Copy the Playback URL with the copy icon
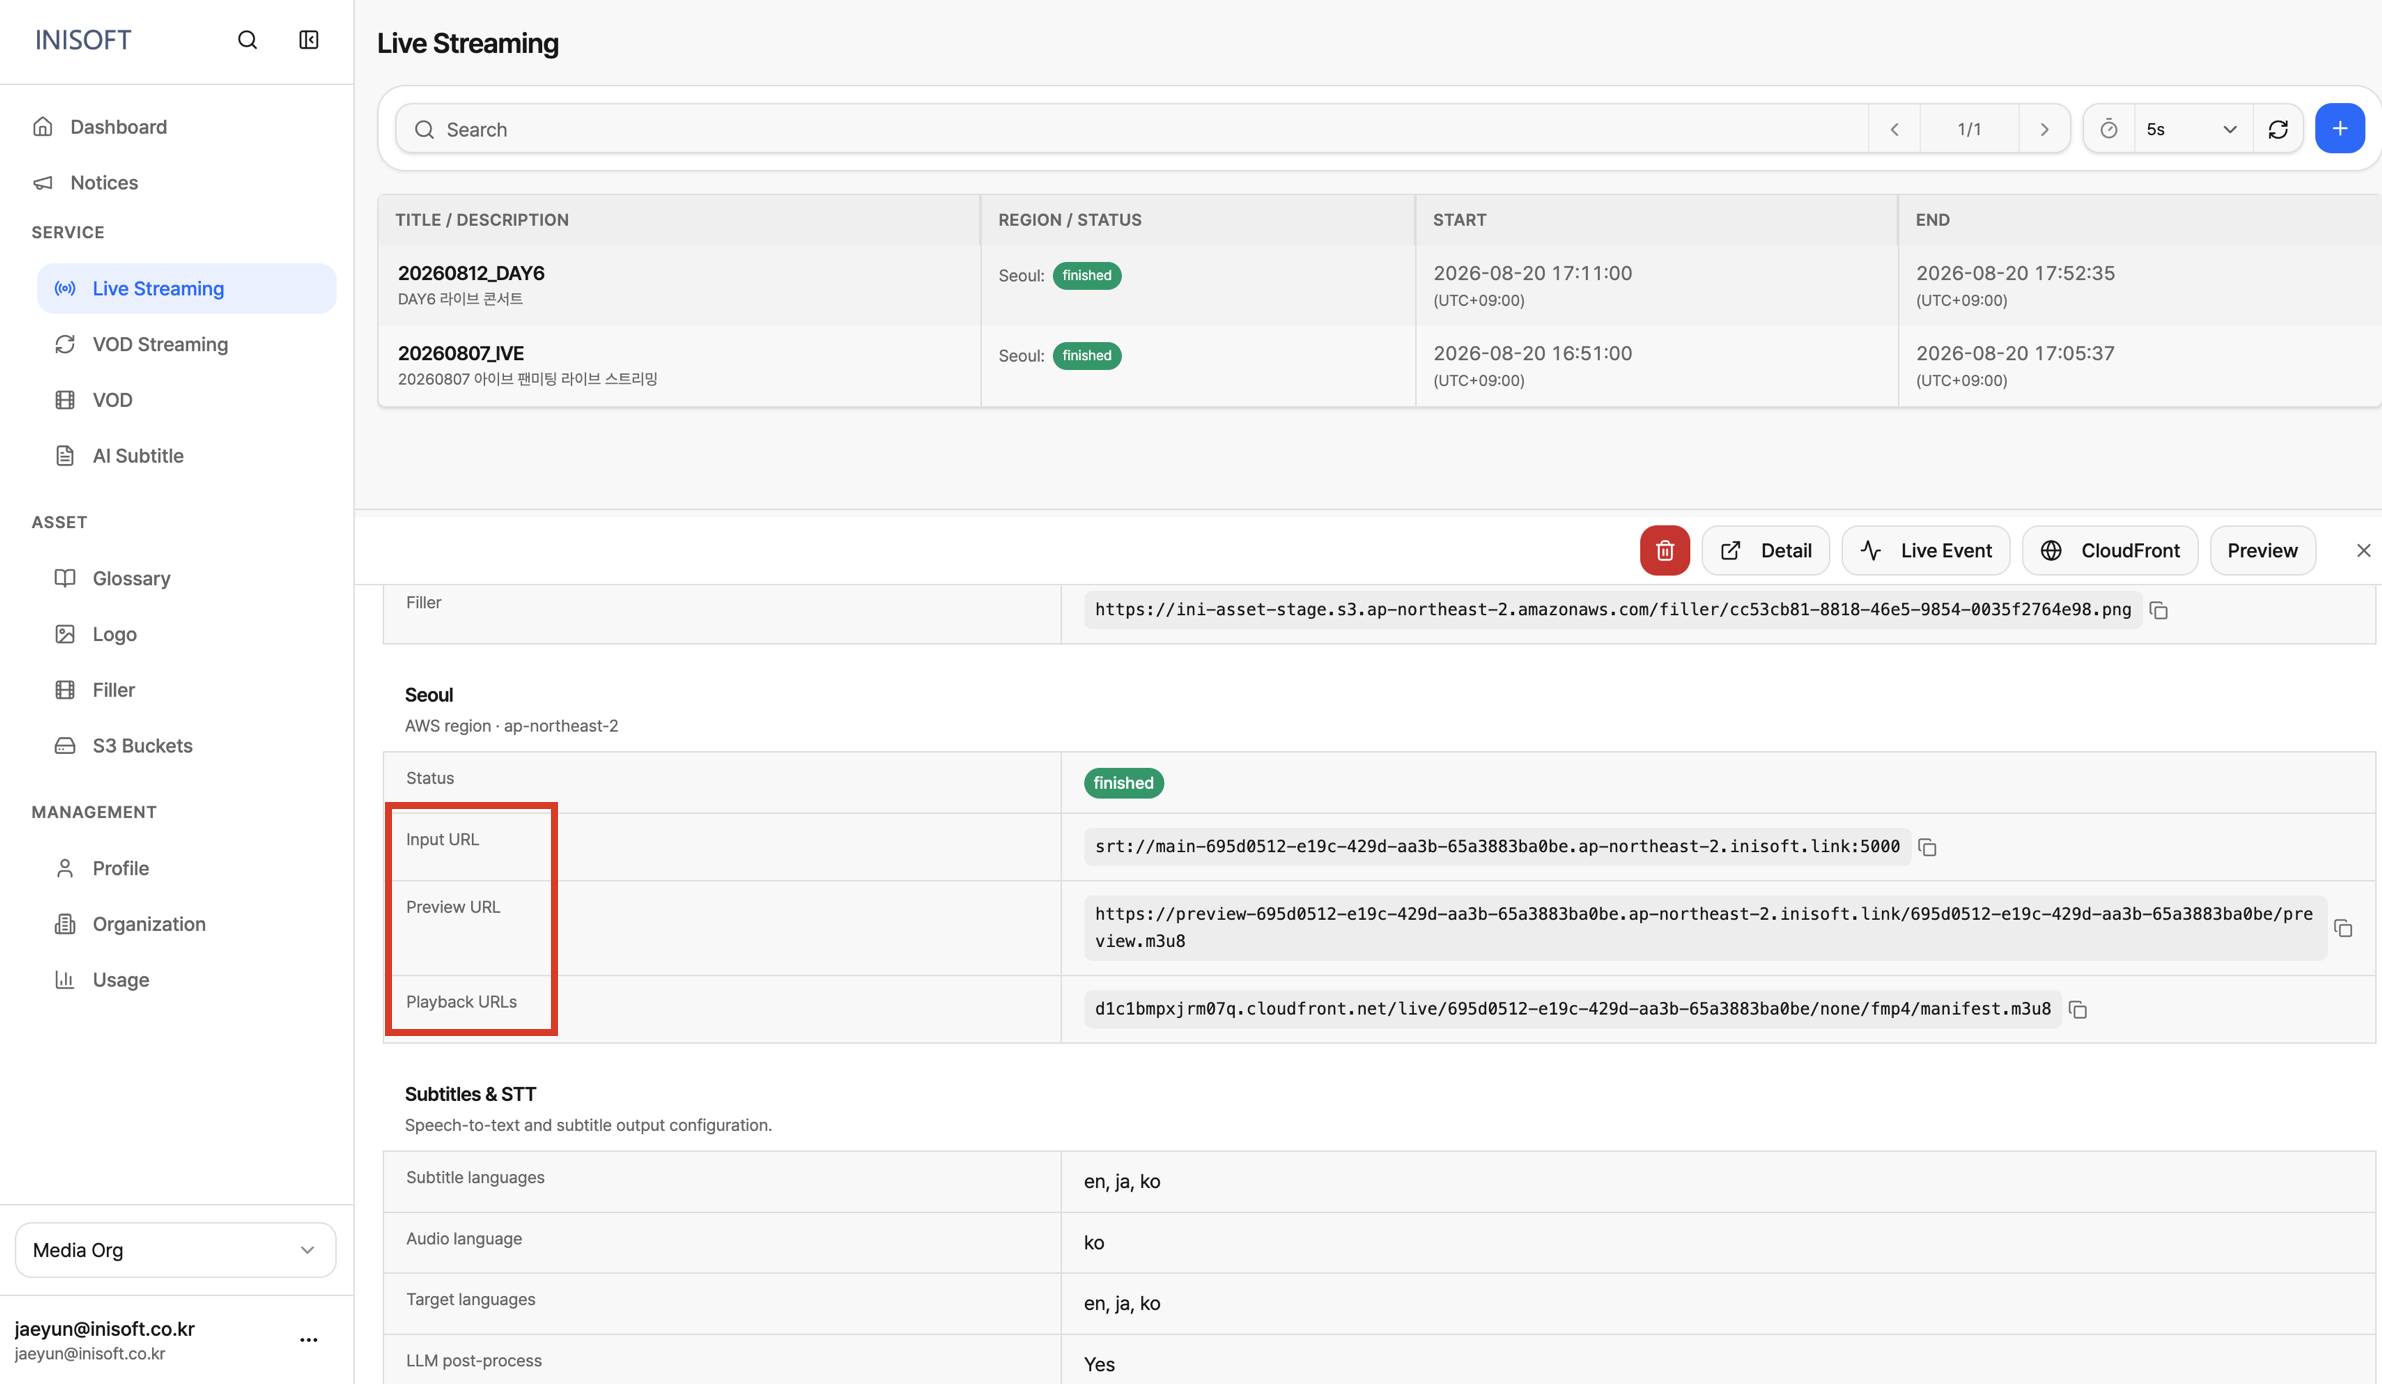This screenshot has height=1396, width=2382. pos(2078,1010)
